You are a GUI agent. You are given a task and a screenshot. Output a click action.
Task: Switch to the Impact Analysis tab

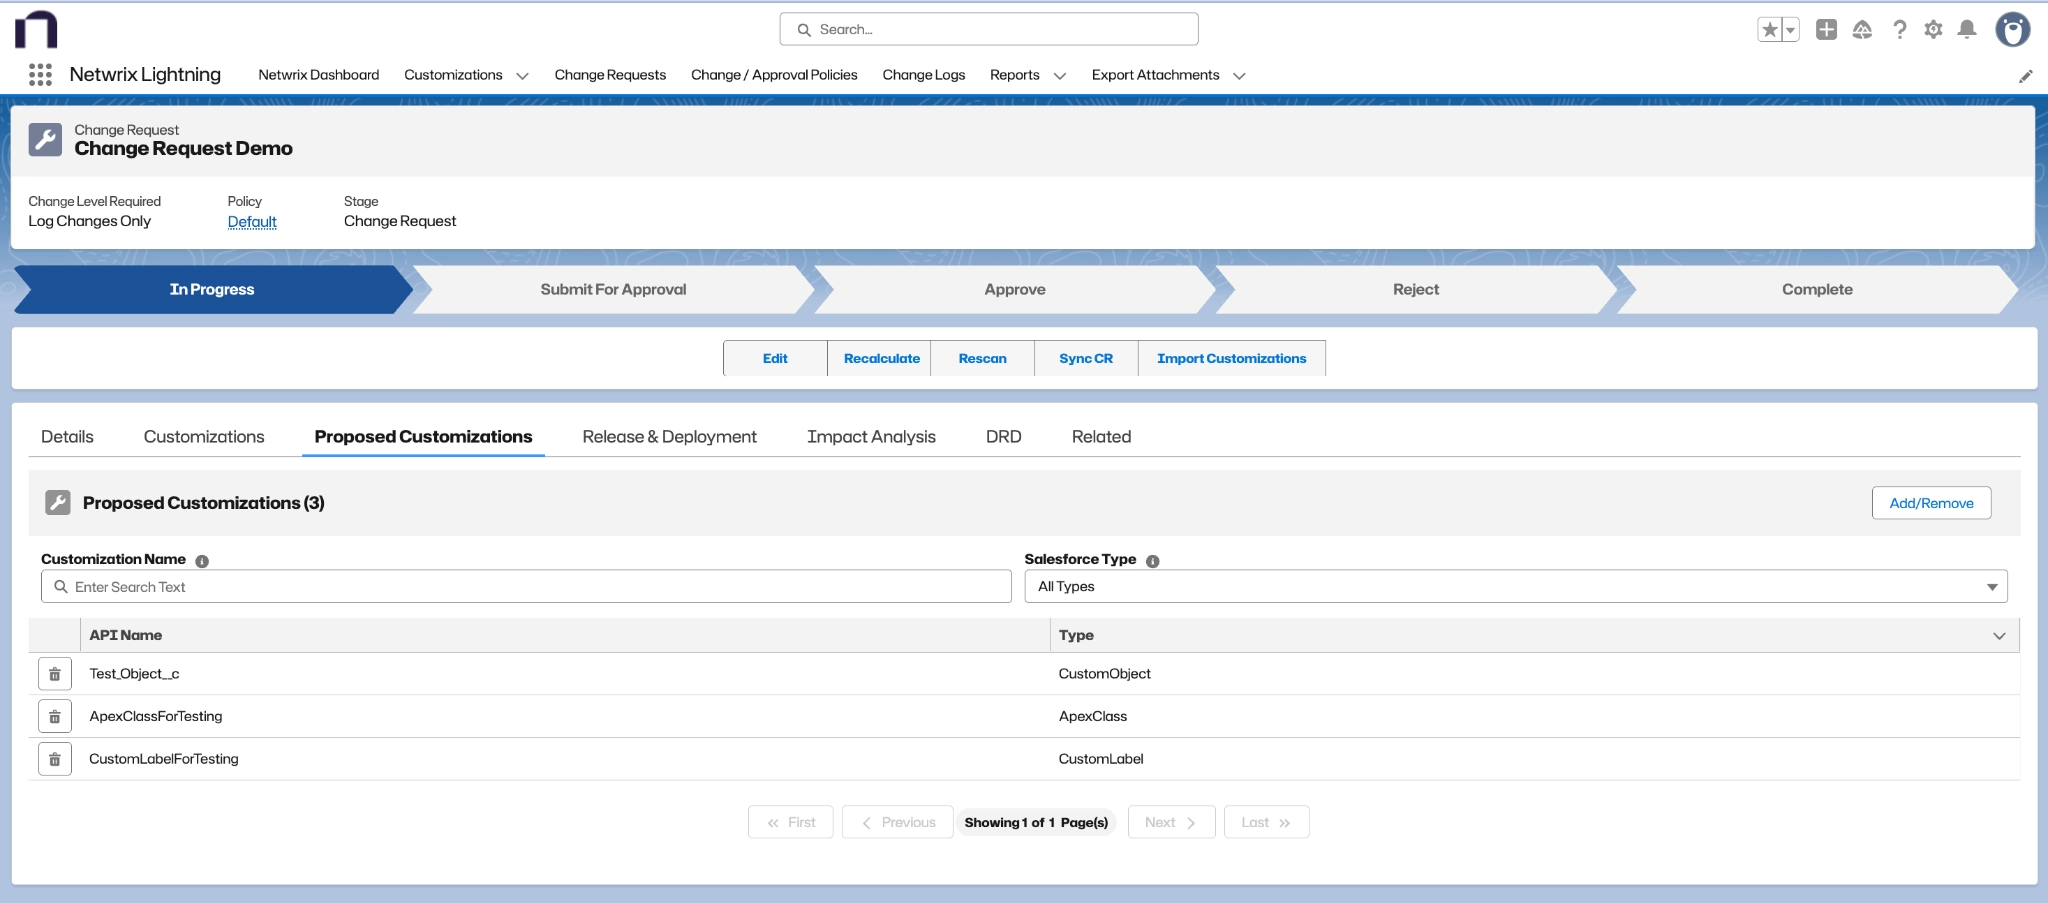point(870,436)
